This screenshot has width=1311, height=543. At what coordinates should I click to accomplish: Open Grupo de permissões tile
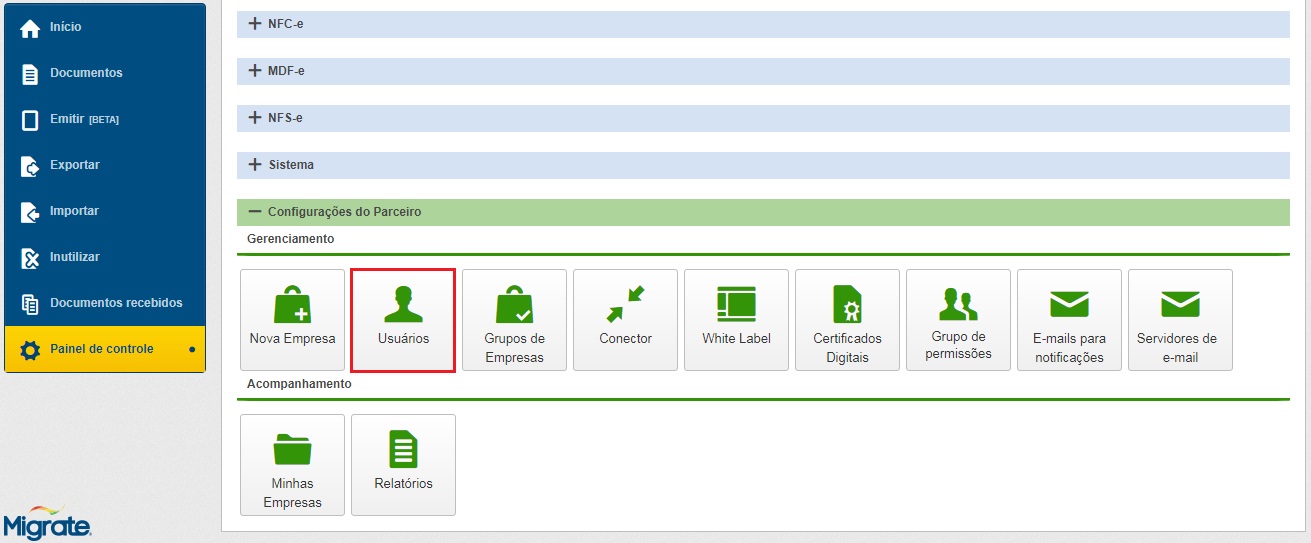(958, 320)
